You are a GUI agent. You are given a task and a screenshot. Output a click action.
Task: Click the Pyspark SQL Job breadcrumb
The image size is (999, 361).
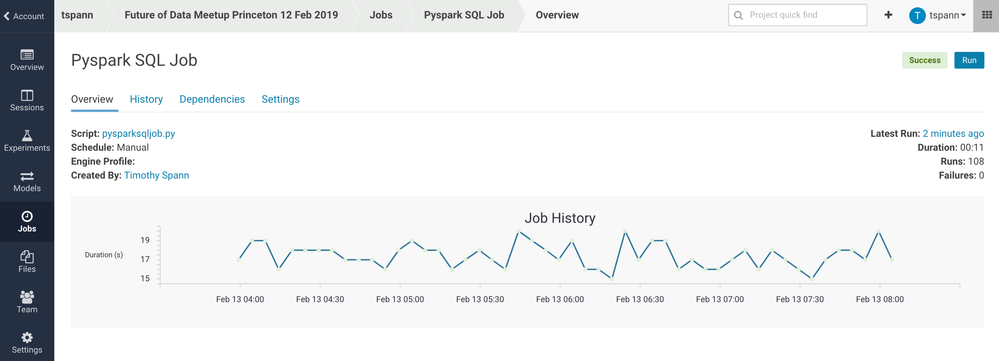(x=464, y=15)
